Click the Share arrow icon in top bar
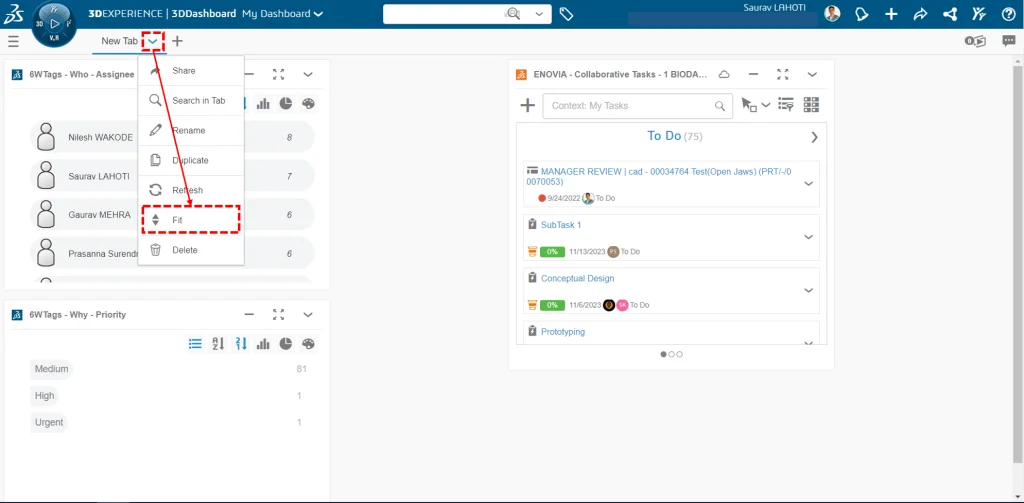Image resolution: width=1024 pixels, height=503 pixels. (921, 14)
